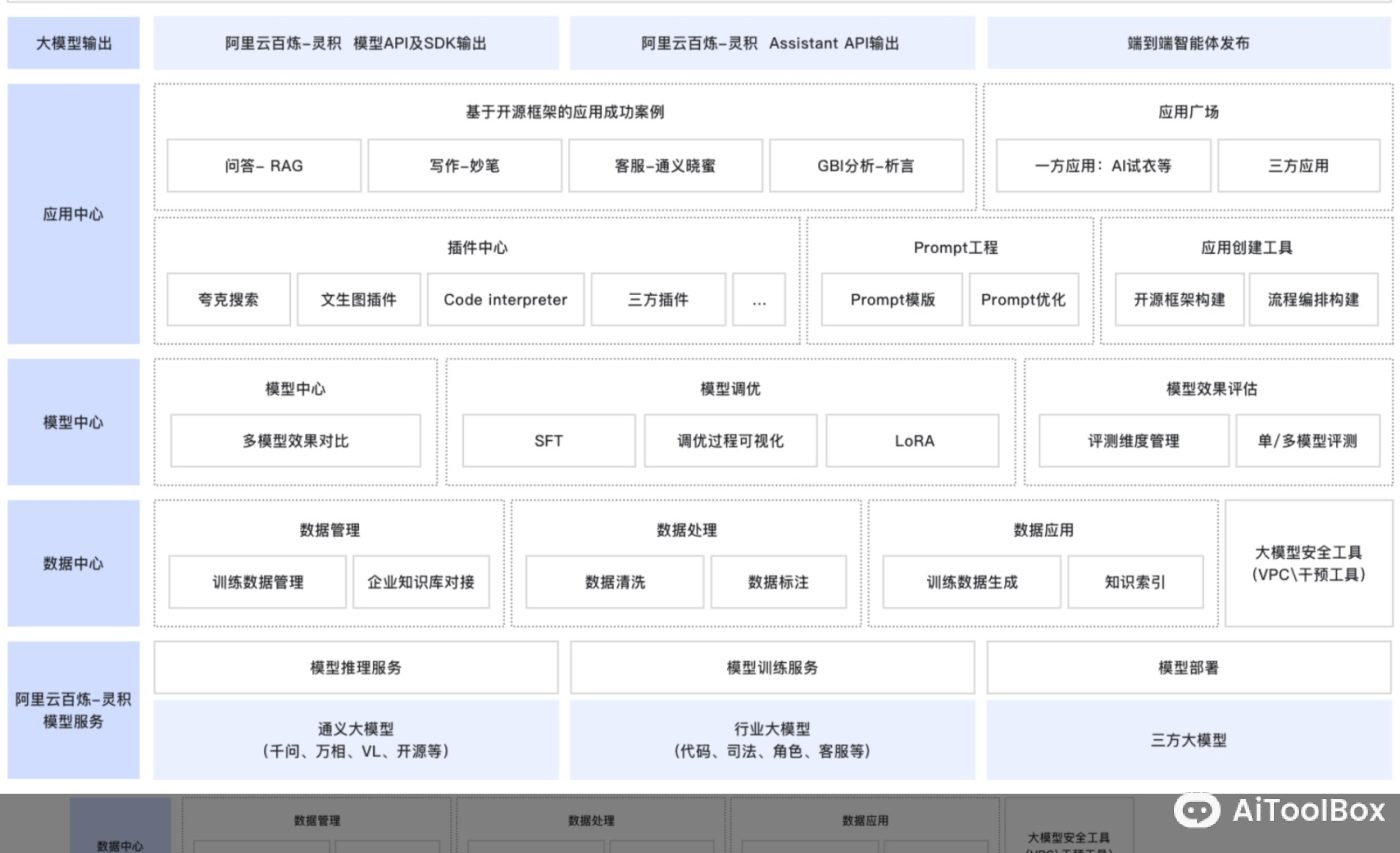The height and width of the screenshot is (853, 1400).
Task: Select the 通义大模型 (千问、万相、VL、开源等) box
Action: pyautogui.click(x=356, y=740)
